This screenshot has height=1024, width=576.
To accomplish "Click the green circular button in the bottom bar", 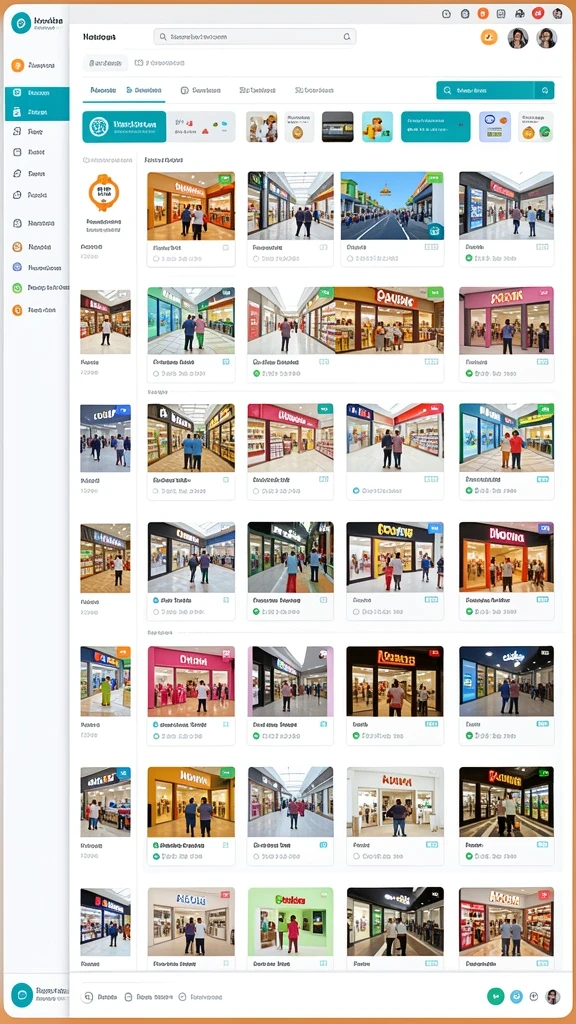I will pos(496,997).
